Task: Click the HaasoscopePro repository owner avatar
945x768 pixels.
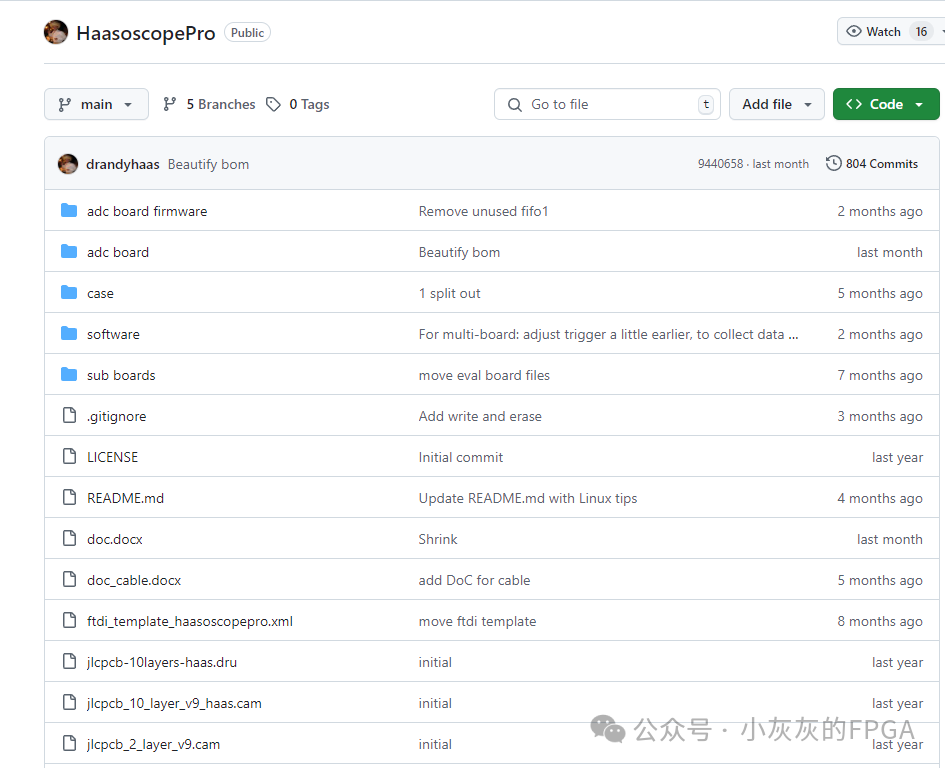Action: click(x=56, y=32)
